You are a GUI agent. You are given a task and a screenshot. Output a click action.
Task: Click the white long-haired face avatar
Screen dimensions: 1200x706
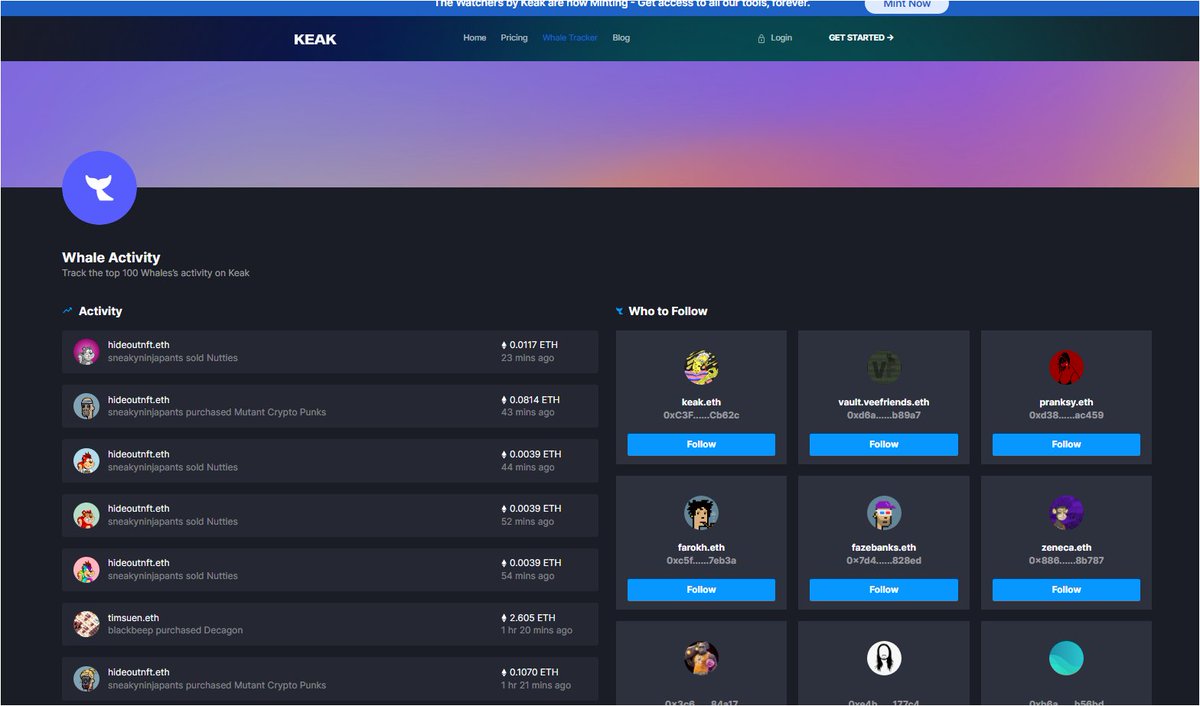pyautogui.click(x=884, y=658)
